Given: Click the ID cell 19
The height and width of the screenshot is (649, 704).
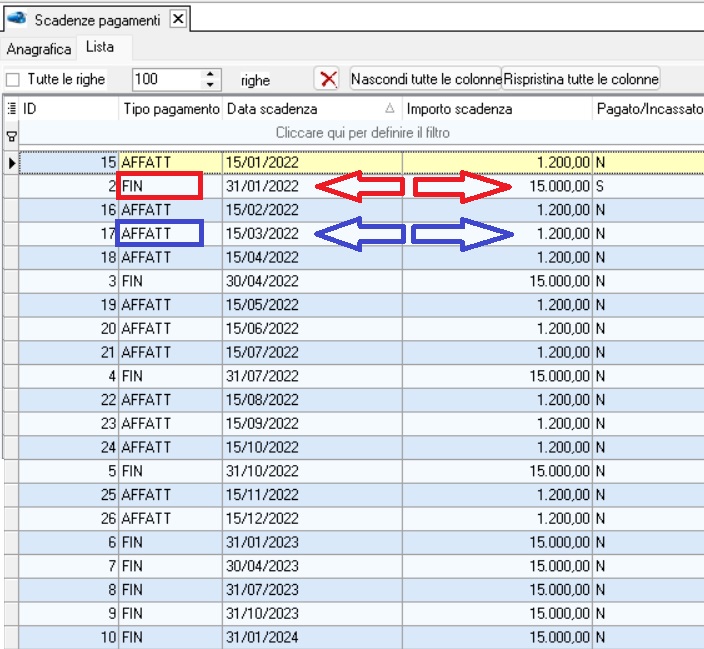Looking at the screenshot, I should [x=69, y=305].
